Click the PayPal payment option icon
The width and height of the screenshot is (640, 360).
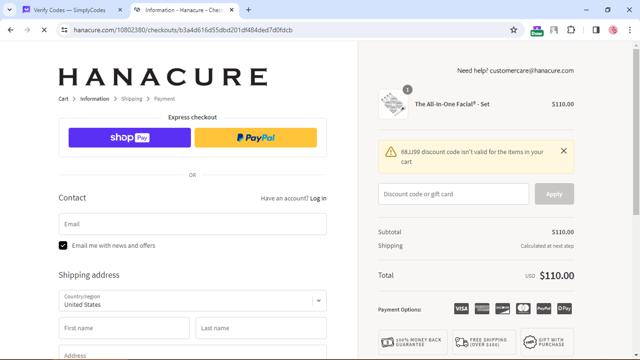[x=544, y=309]
